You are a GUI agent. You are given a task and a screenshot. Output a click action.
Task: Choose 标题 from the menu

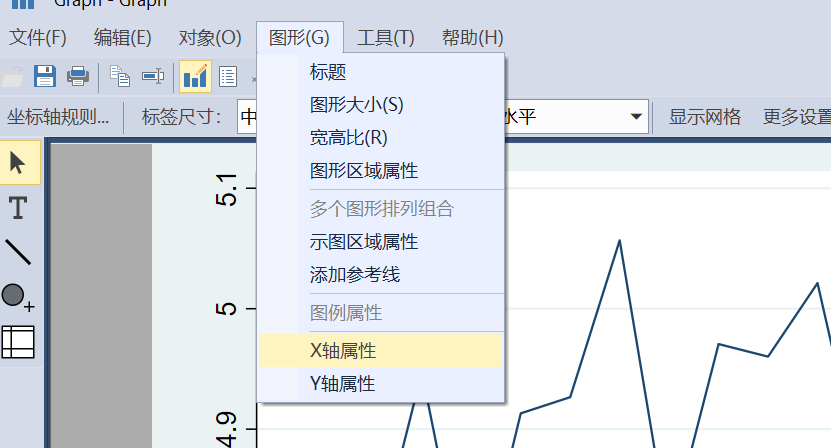point(381,72)
